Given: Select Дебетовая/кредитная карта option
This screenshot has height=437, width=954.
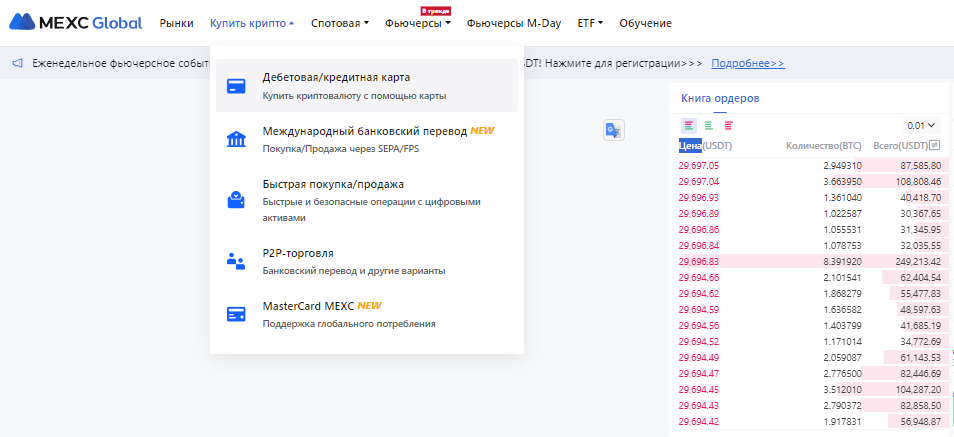Looking at the screenshot, I should 367,86.
